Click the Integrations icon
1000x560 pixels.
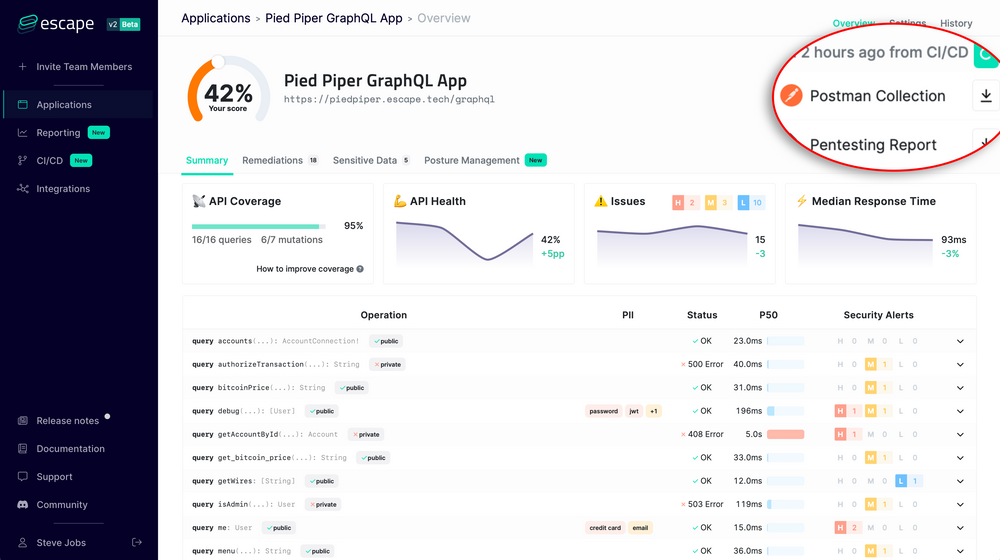pos(22,189)
